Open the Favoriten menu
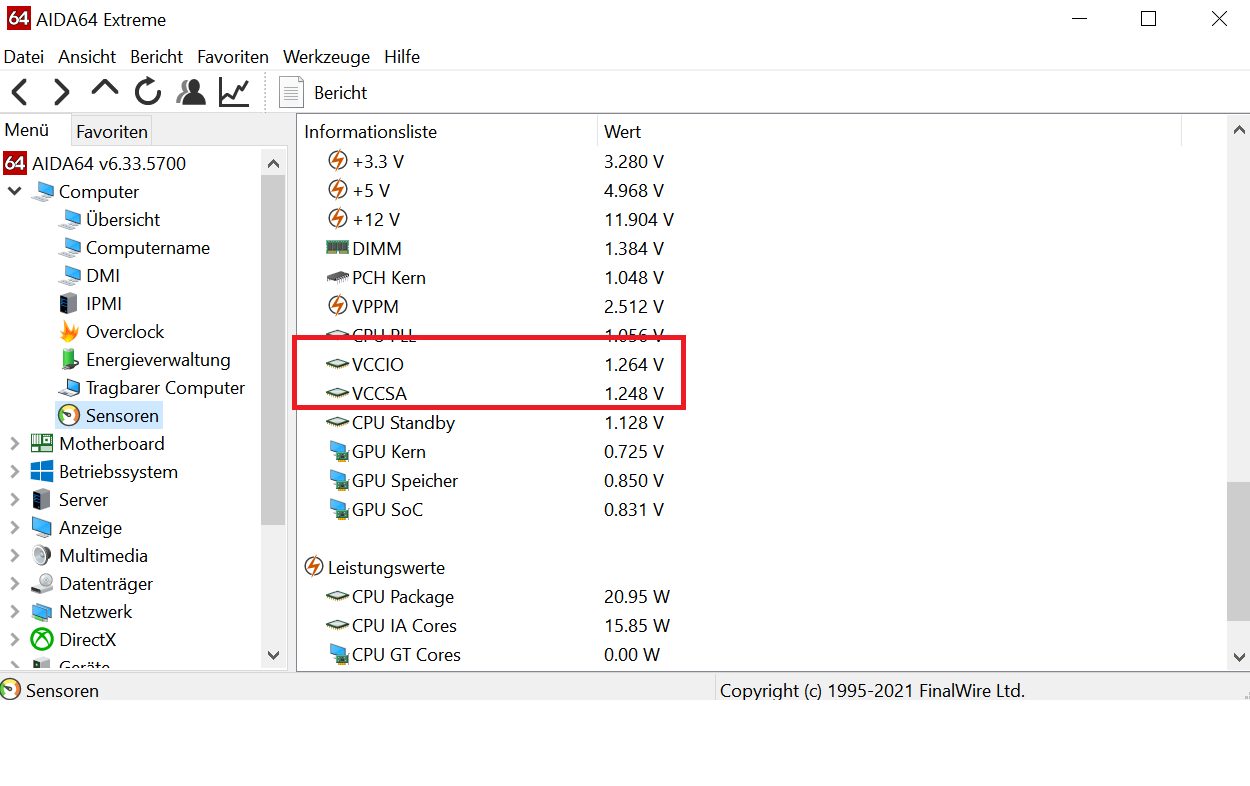Screen dimensions: 1250x786 click(233, 57)
